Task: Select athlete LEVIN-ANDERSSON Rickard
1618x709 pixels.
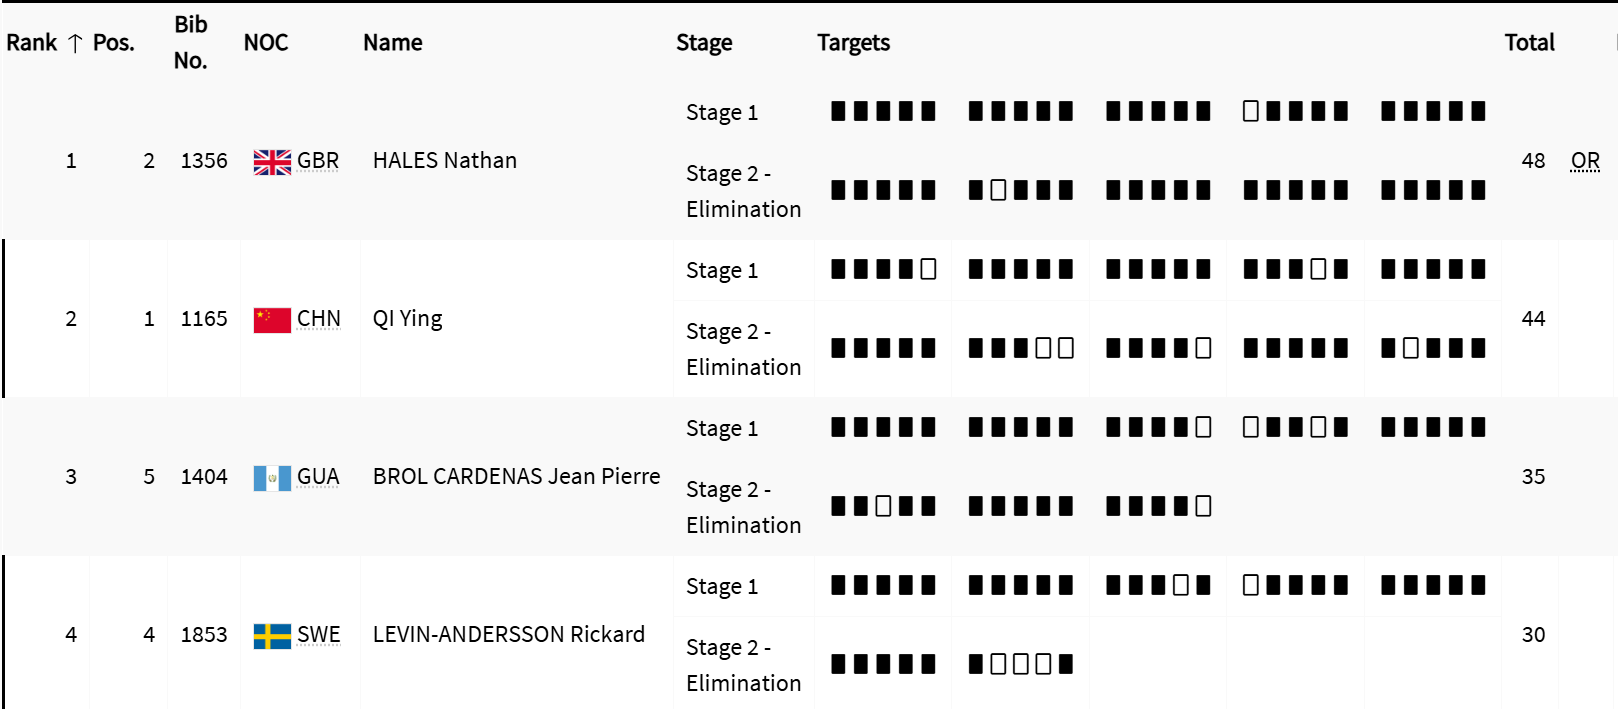Action: pyautogui.click(x=508, y=635)
